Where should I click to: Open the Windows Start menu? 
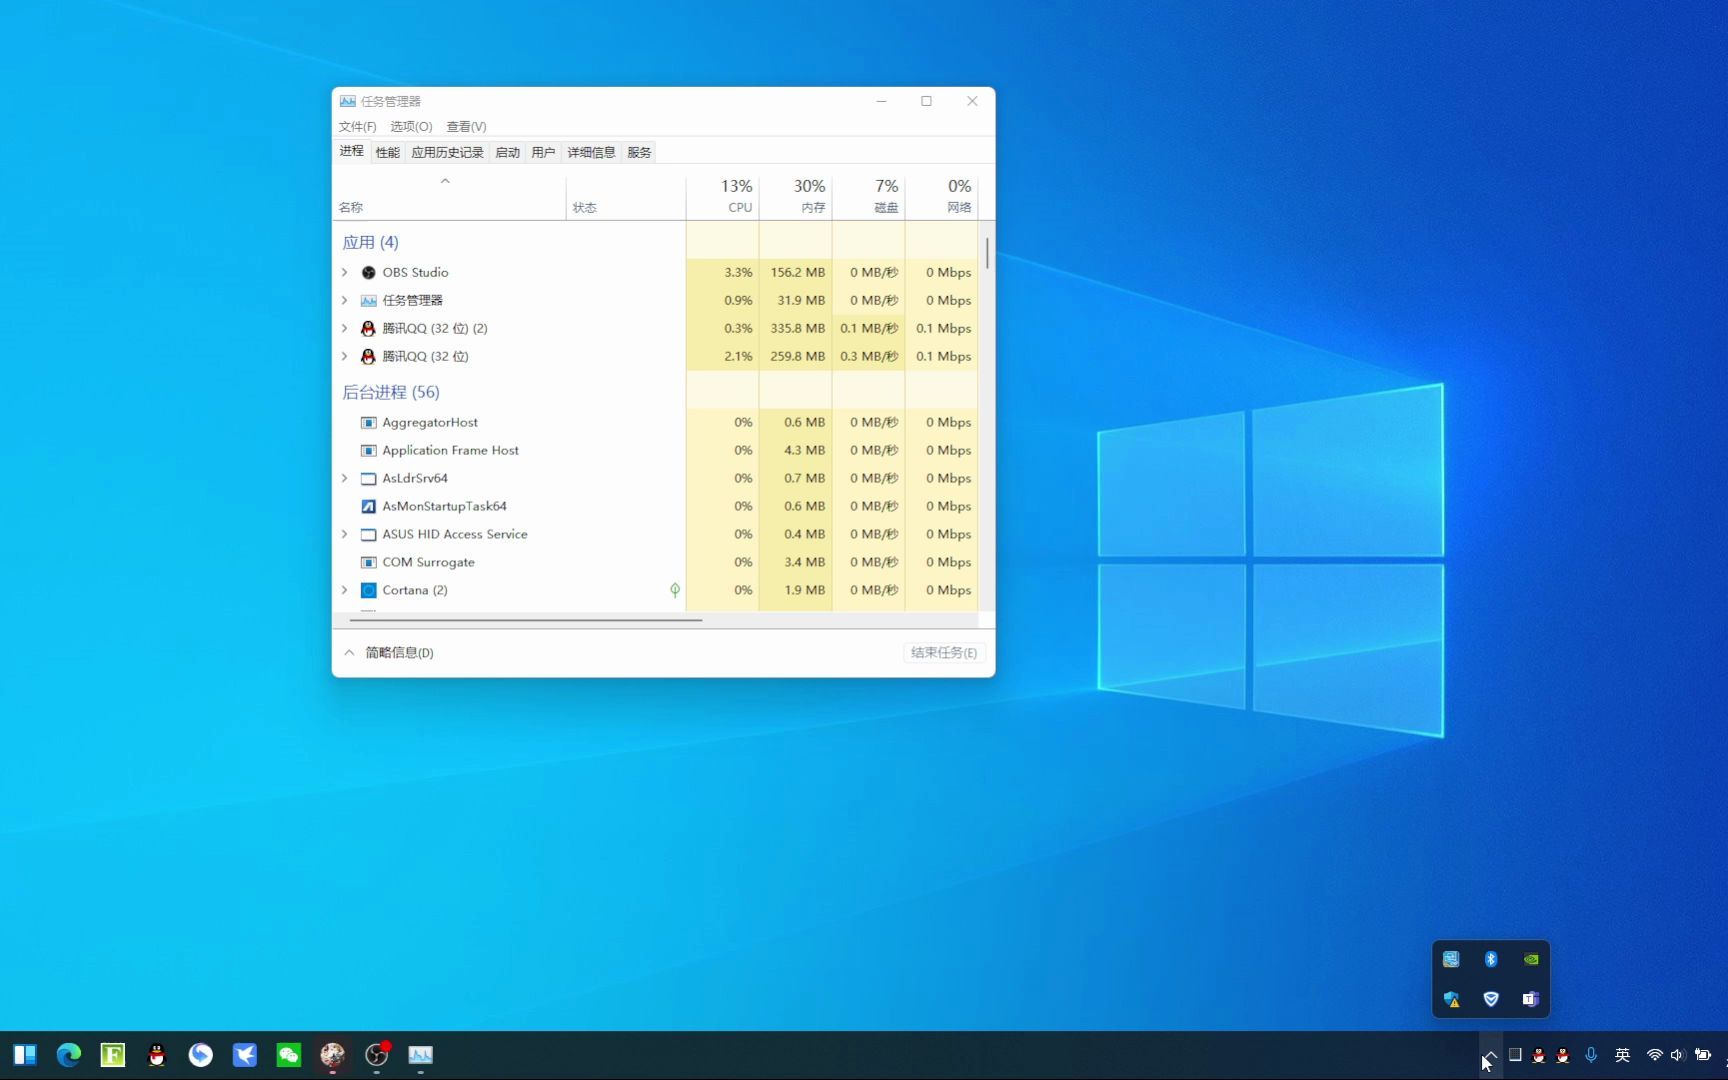(x=25, y=1055)
